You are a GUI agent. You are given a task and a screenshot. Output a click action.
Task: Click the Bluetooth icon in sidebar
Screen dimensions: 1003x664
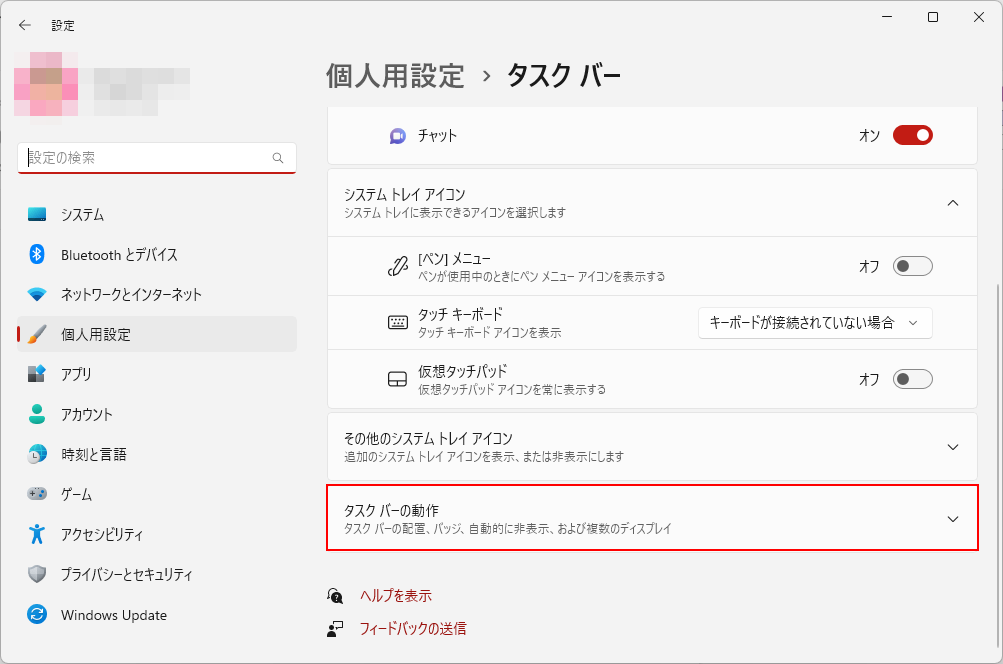pos(37,254)
